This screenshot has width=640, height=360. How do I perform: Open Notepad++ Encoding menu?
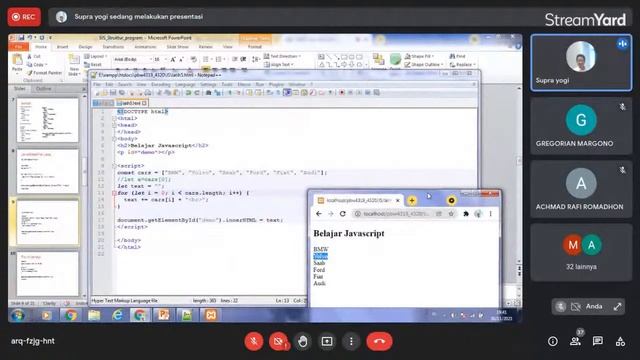coord(160,84)
